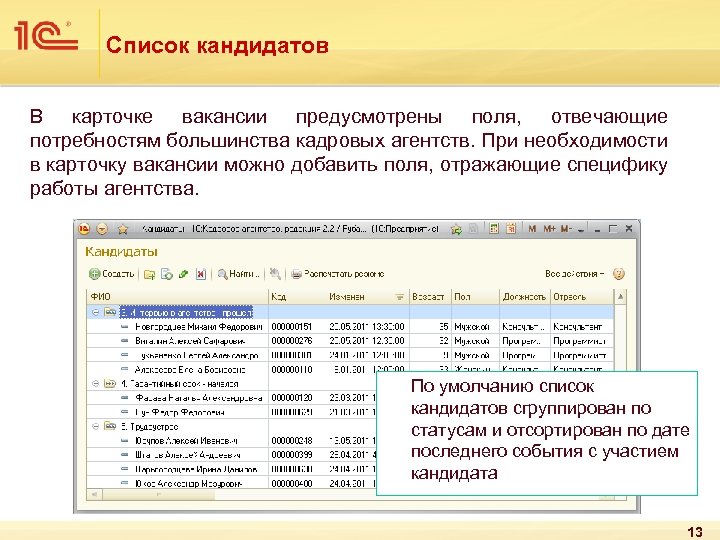The height and width of the screenshot is (540, 720).
Task: Open the calendar icon in the title bar
Action: pyautogui.click(x=511, y=228)
